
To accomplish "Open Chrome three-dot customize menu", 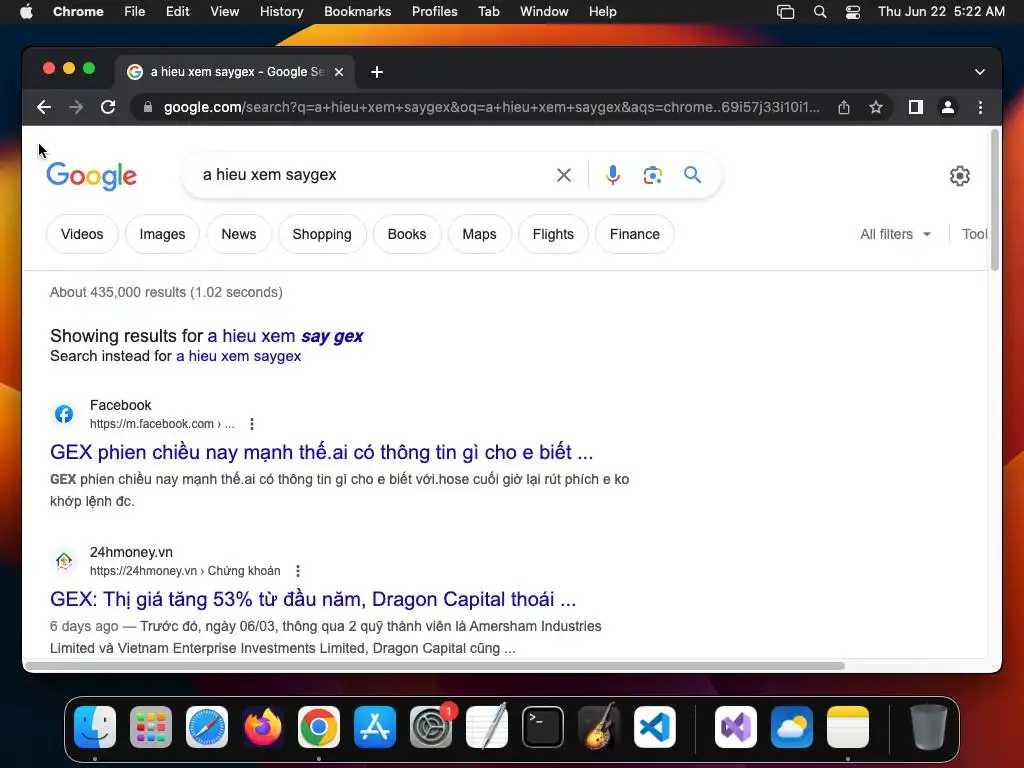I will pos(980,107).
